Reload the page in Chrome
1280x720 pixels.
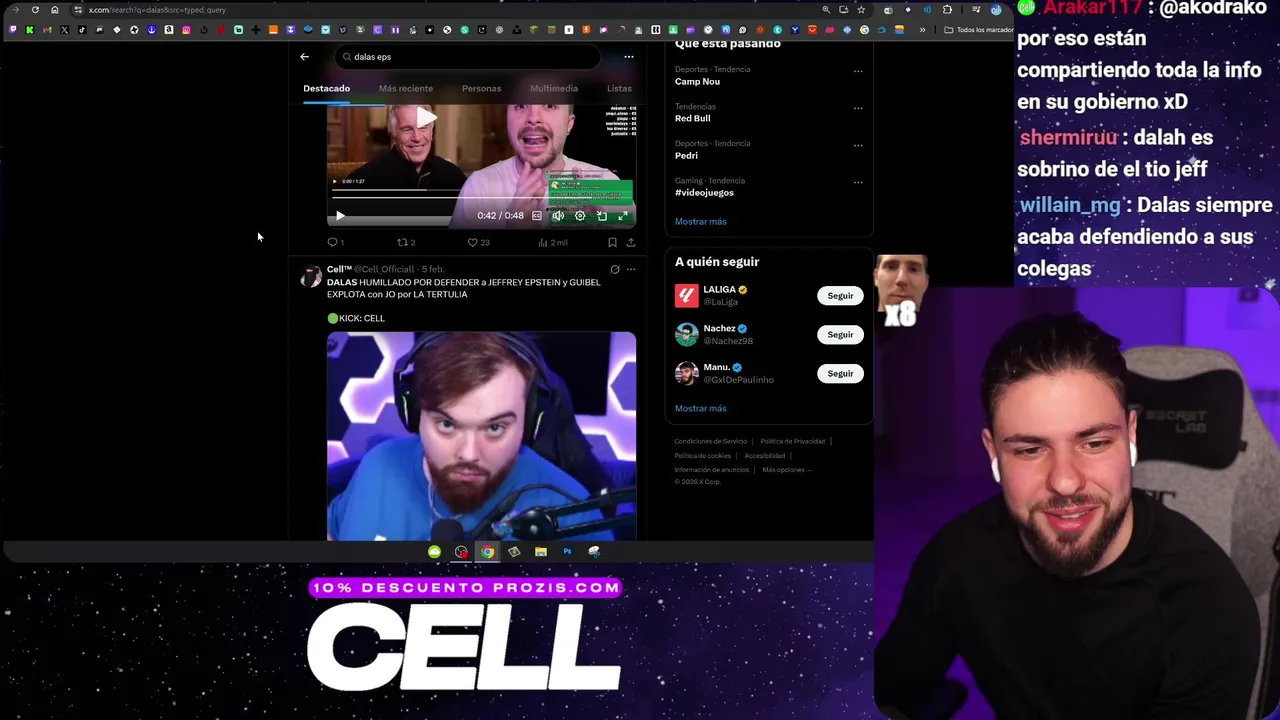pos(35,10)
